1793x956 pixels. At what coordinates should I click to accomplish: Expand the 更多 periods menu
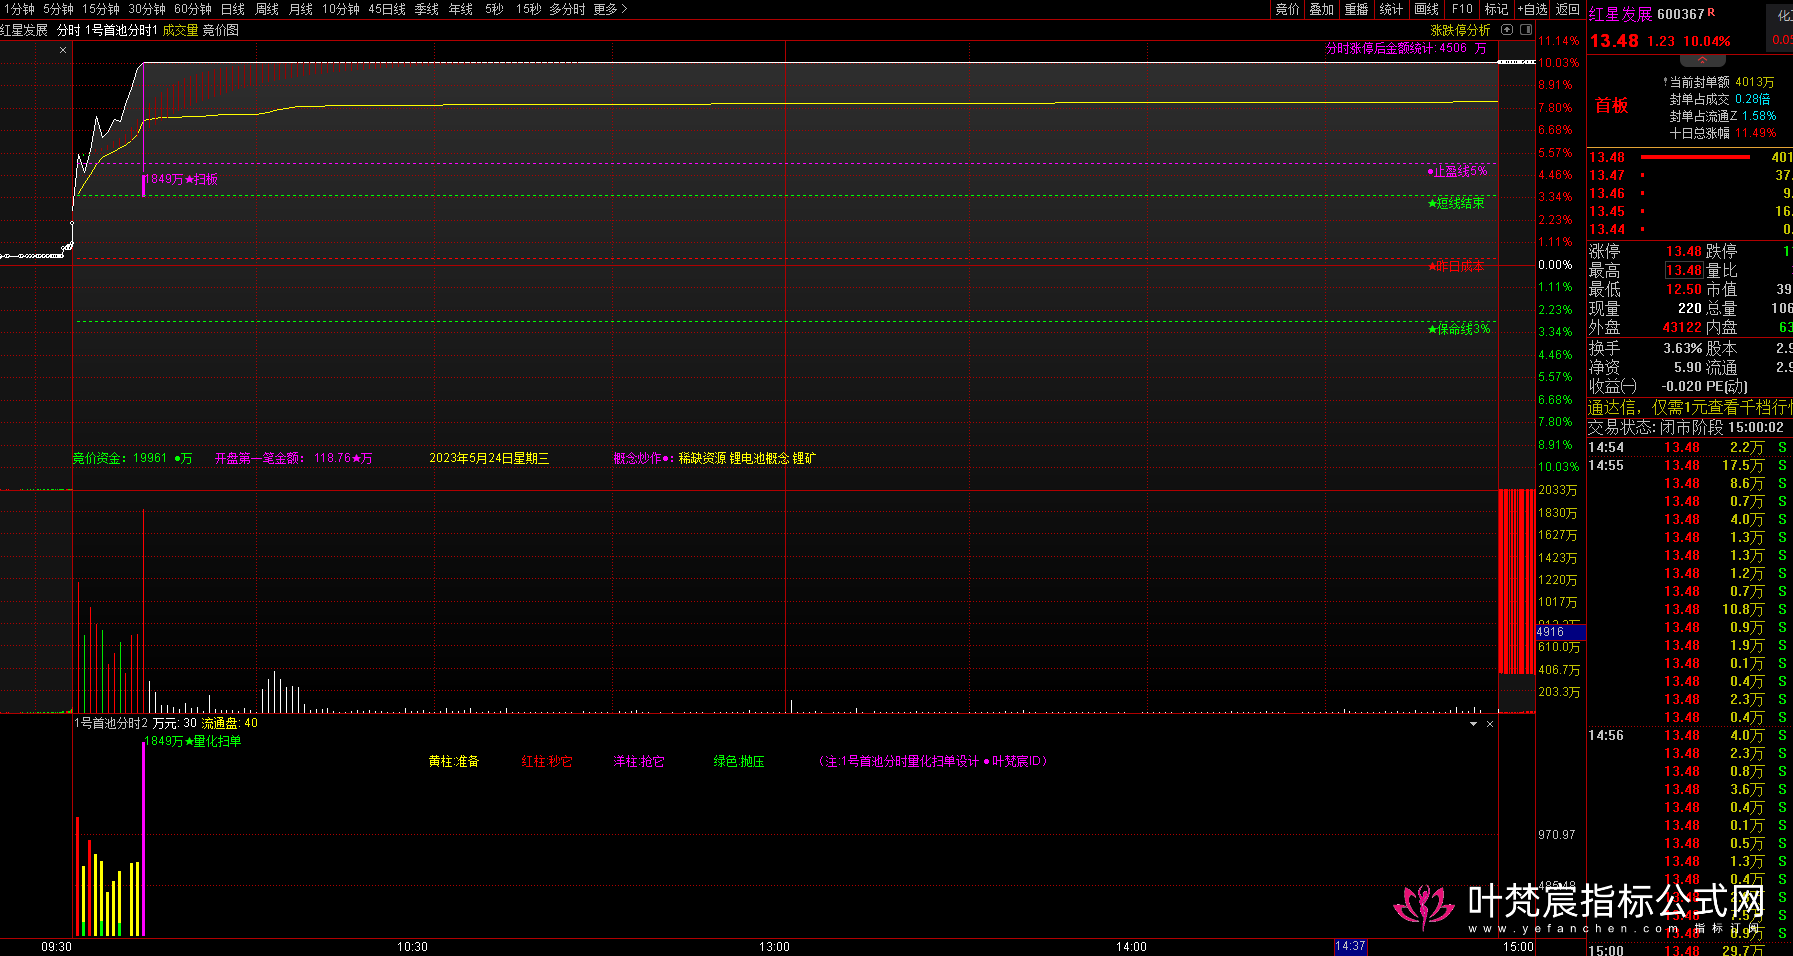coord(610,9)
